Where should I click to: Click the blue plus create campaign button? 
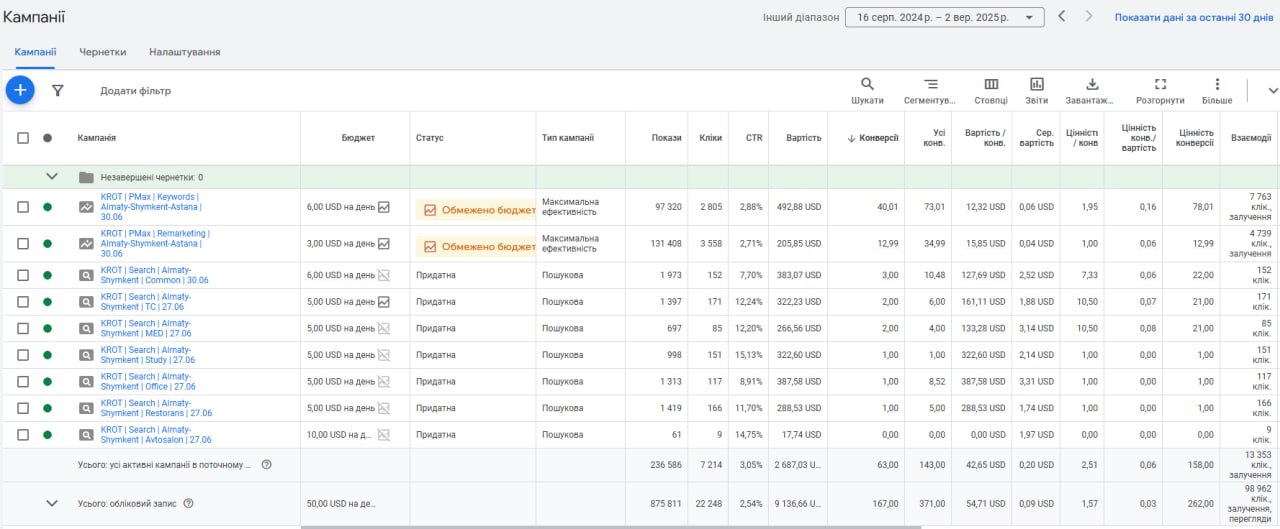[x=20, y=90]
